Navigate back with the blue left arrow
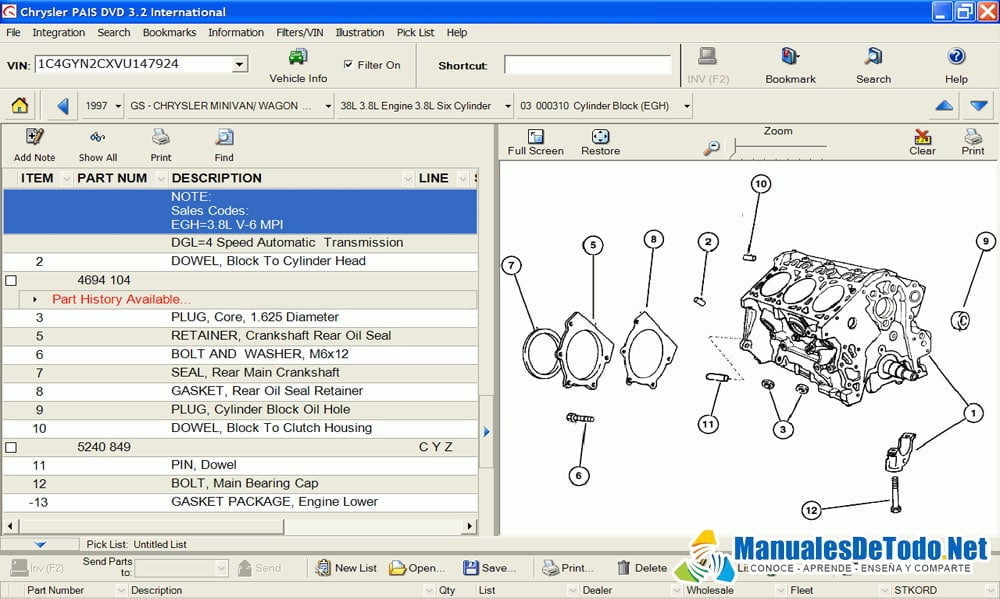 pyautogui.click(x=62, y=106)
